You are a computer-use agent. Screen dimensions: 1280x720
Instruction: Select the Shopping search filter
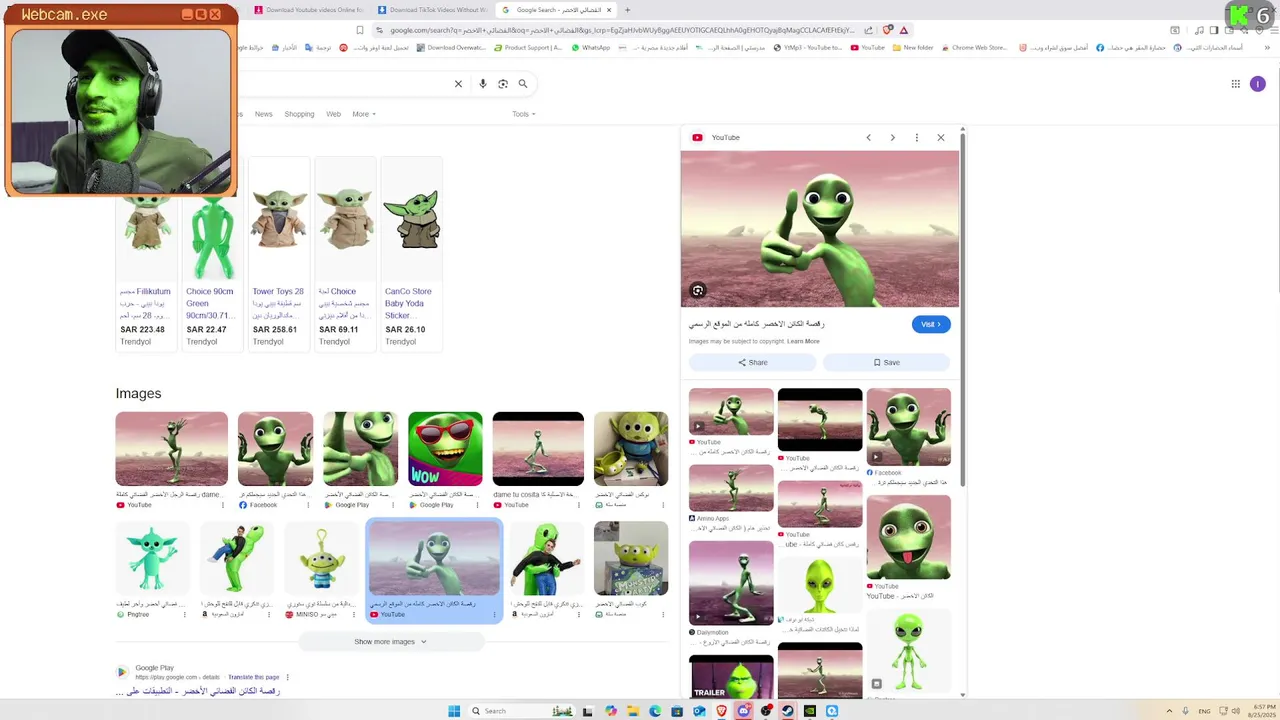299,114
